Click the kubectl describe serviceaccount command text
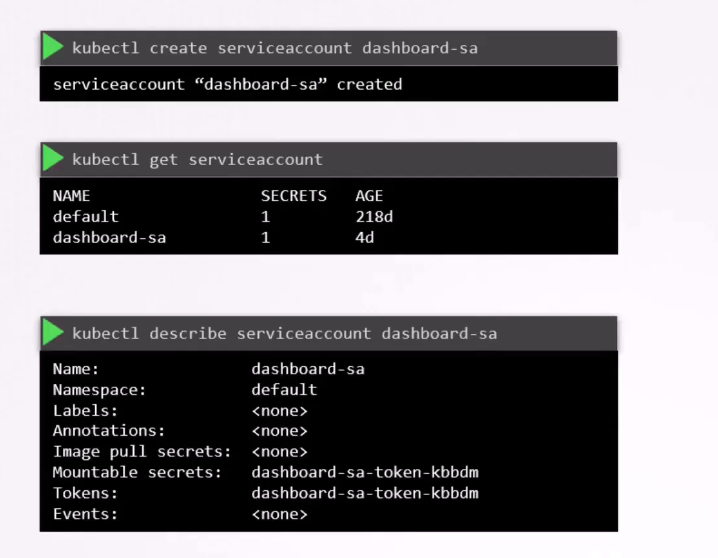The width and height of the screenshot is (718, 558). [284, 334]
